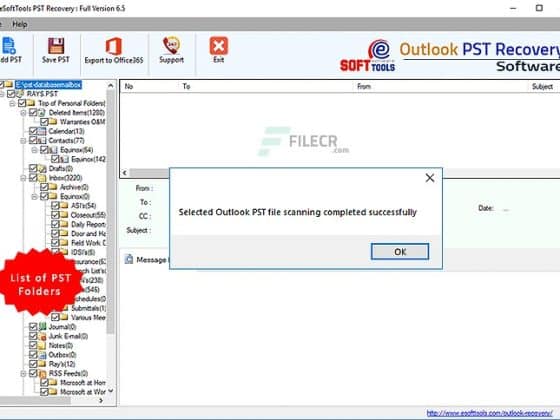Click the Ray's(12) folder icon

(42, 364)
